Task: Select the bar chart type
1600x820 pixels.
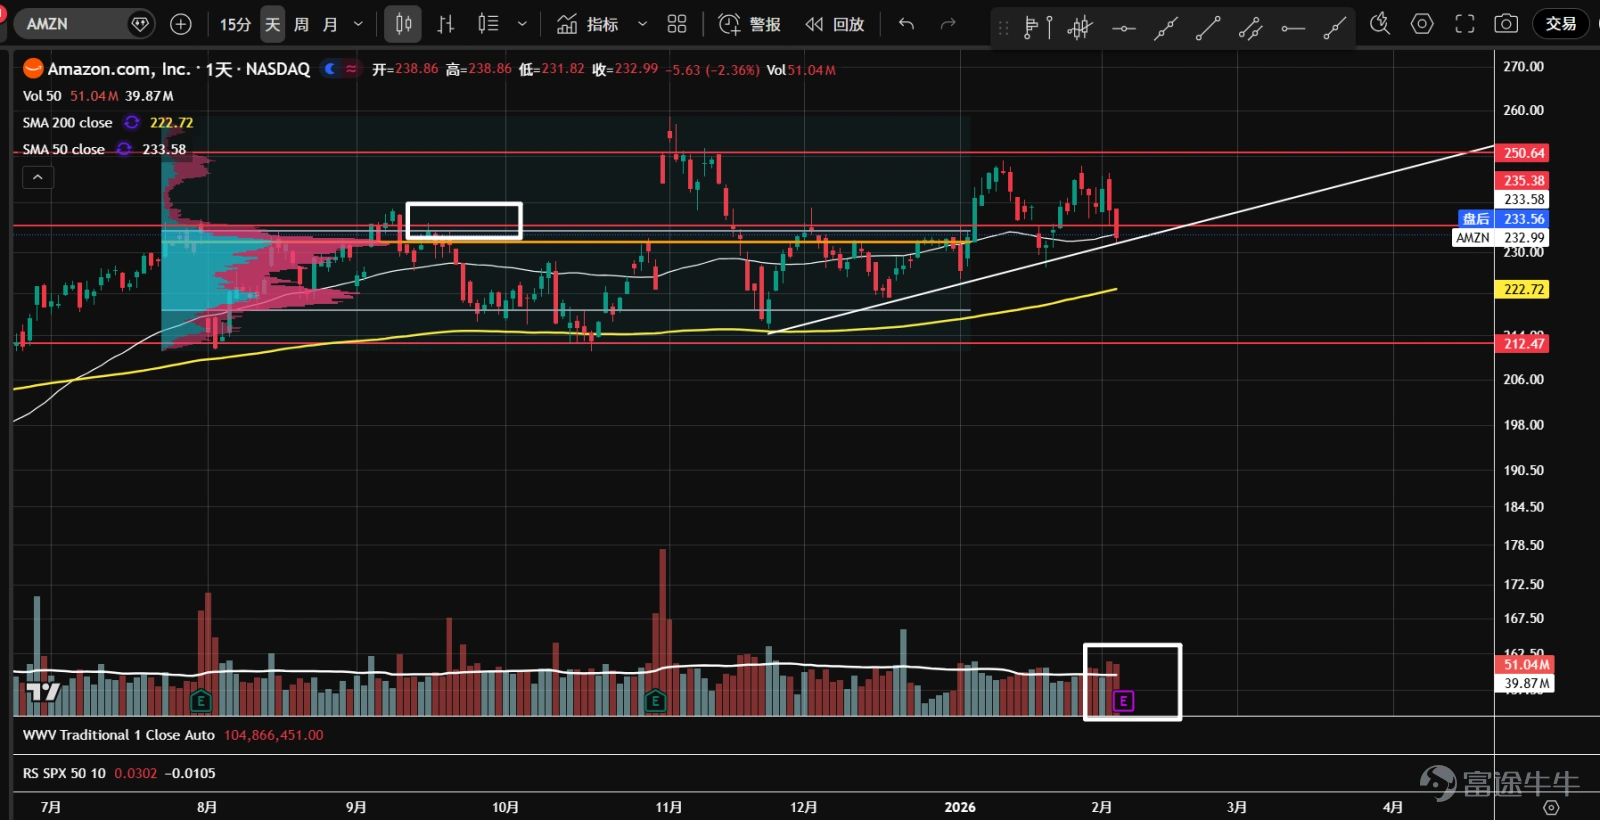Action: pyautogui.click(x=446, y=24)
